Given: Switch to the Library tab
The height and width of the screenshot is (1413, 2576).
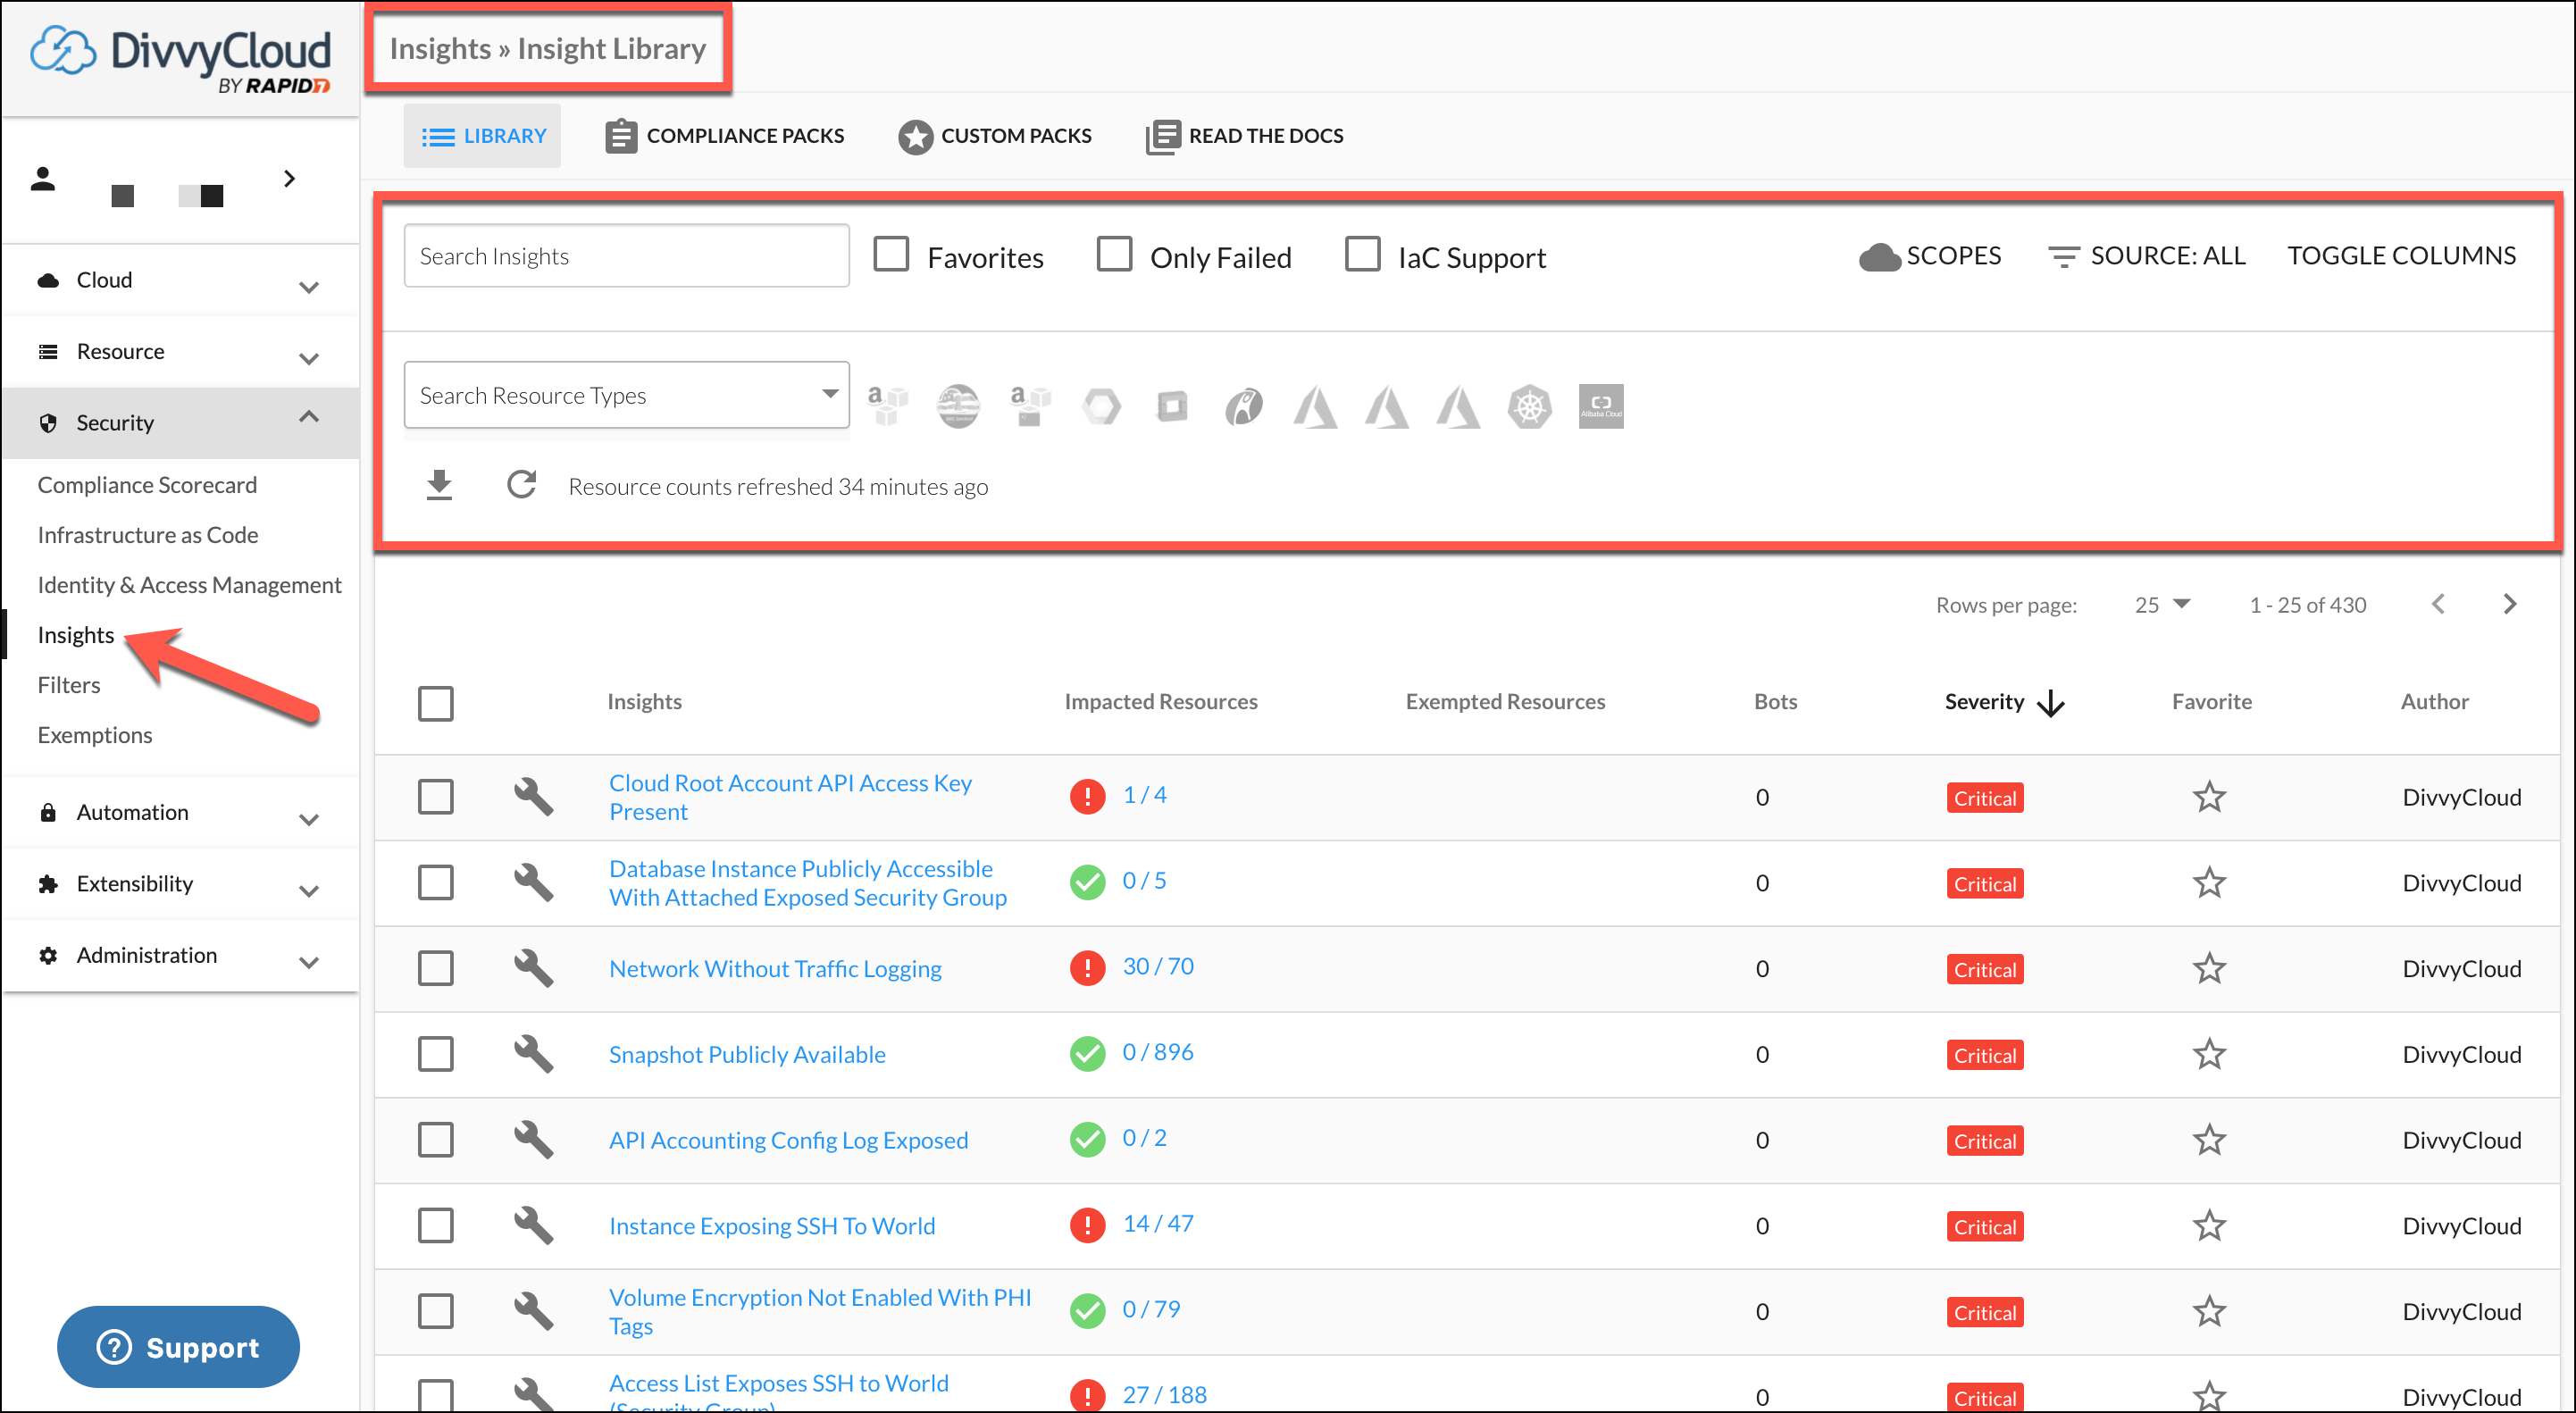Looking at the screenshot, I should [483, 136].
